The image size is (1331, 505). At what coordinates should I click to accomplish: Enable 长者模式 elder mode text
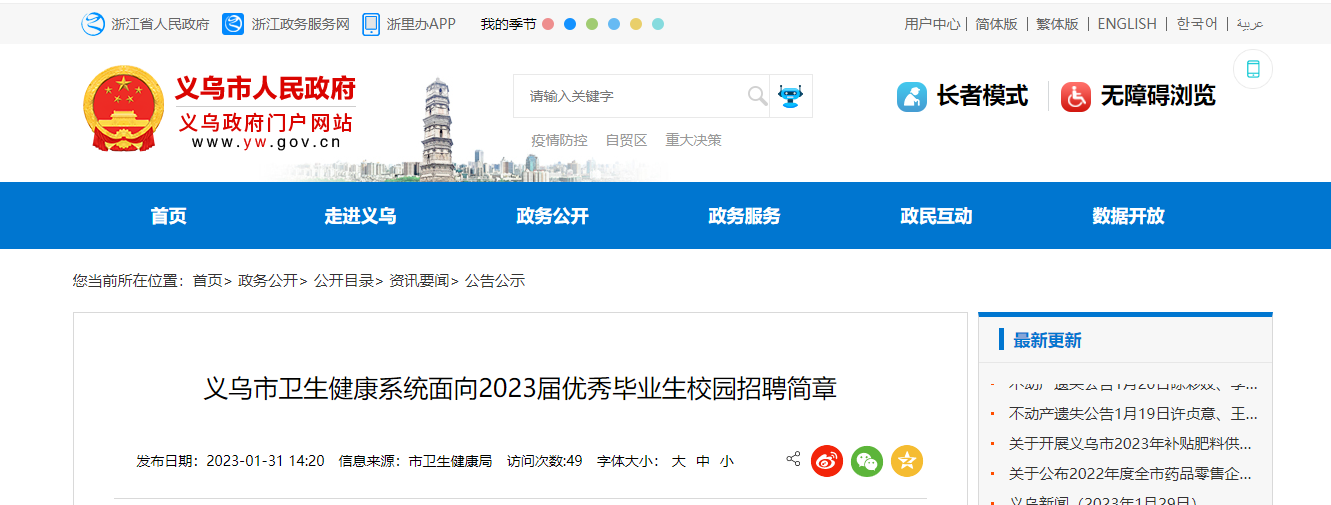982,96
